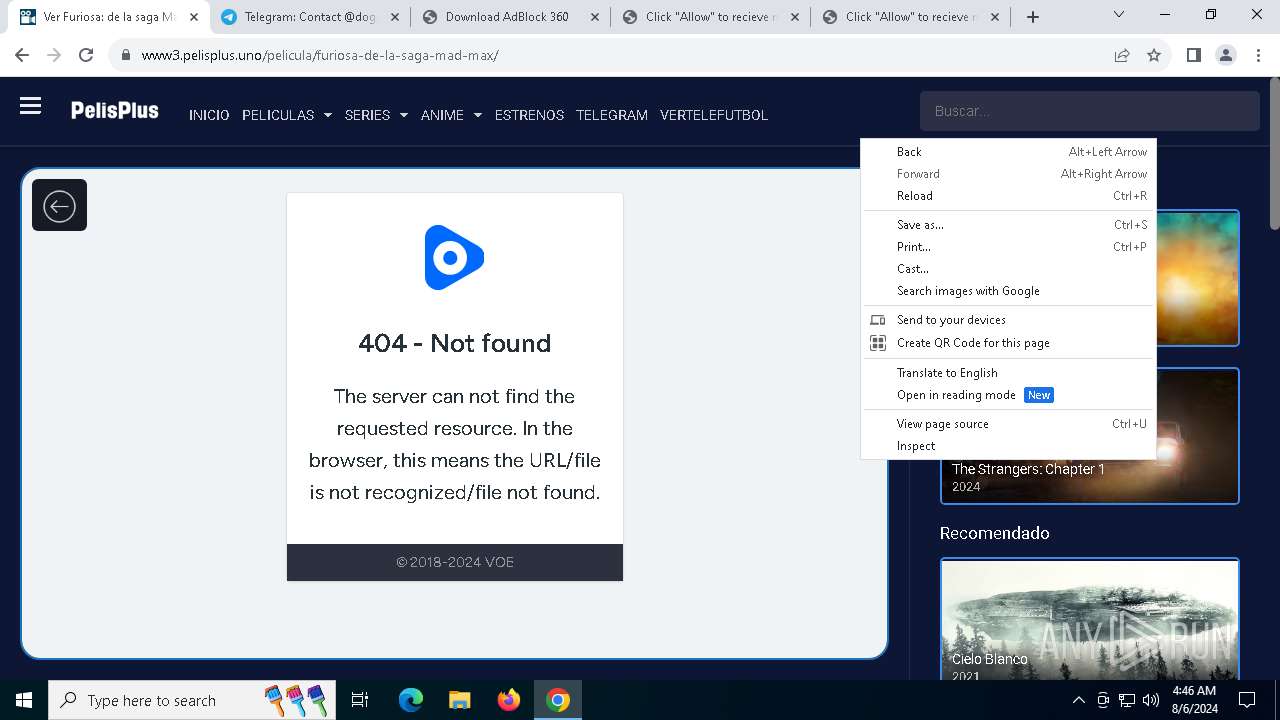Viewport: 1280px width, 720px height.
Task: Open the ESTRENOS link
Action: point(529,115)
